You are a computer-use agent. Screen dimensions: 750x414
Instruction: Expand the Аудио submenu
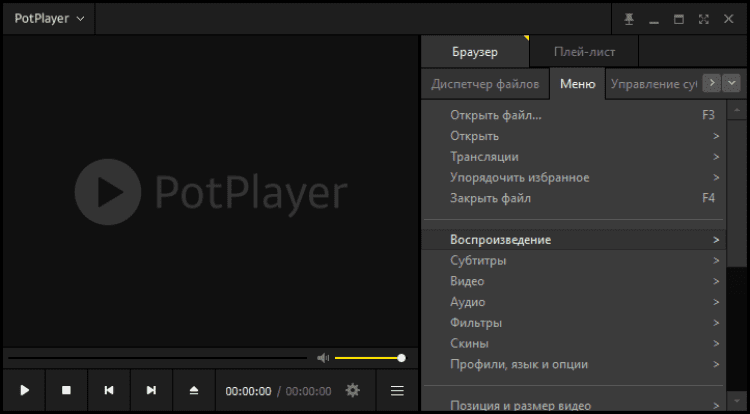tap(573, 302)
